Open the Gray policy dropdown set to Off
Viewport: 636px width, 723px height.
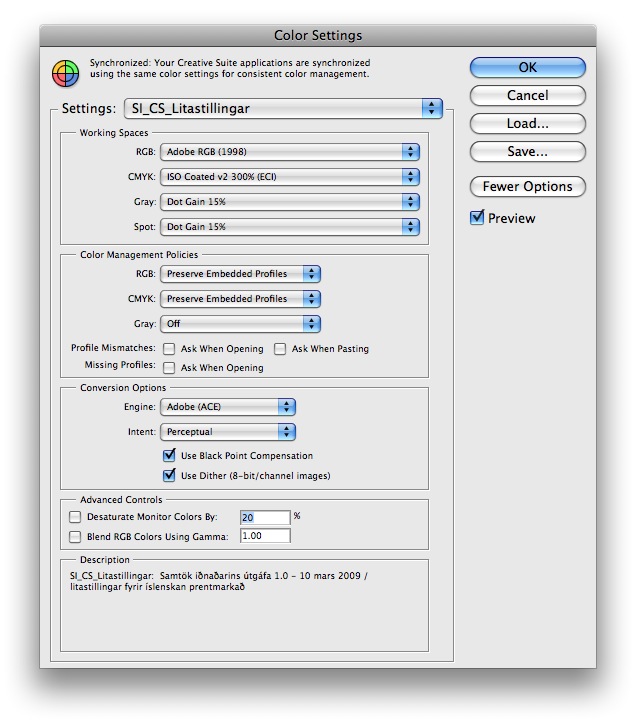(x=240, y=324)
